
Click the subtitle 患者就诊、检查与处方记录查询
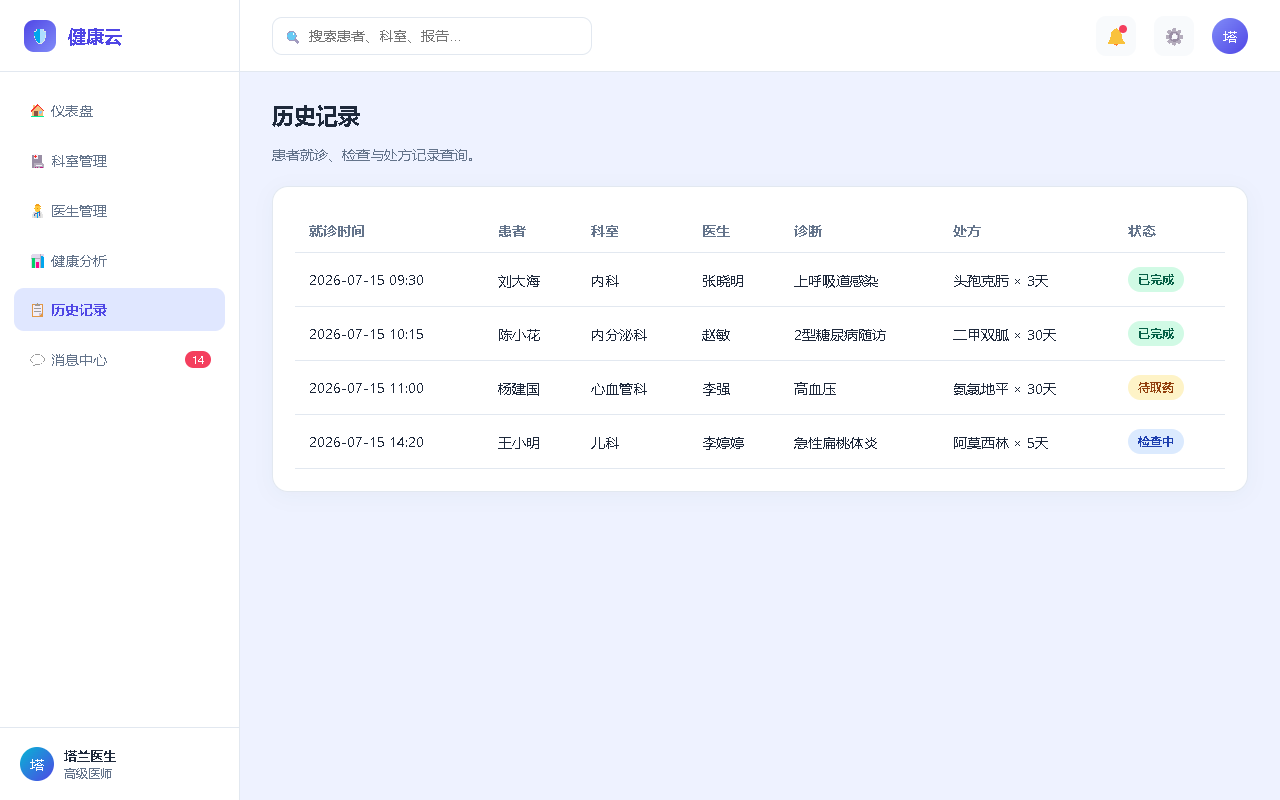click(374, 156)
